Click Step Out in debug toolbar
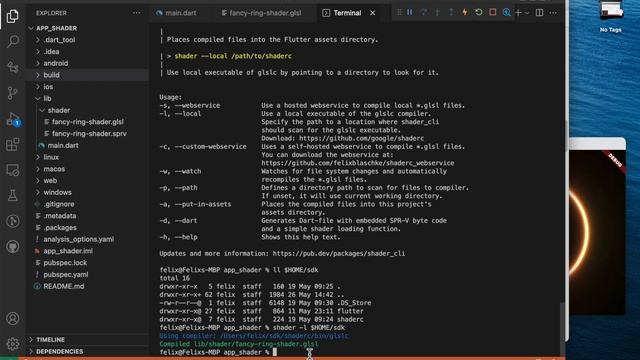Image resolution: width=640 pixels, height=360 pixels. point(451,13)
